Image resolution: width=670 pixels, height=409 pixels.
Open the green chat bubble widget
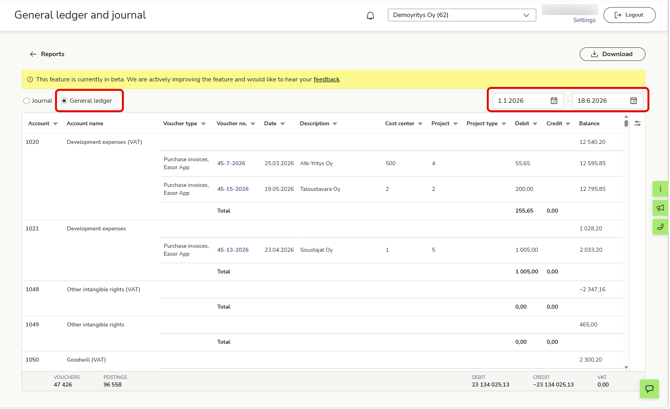[649, 388]
